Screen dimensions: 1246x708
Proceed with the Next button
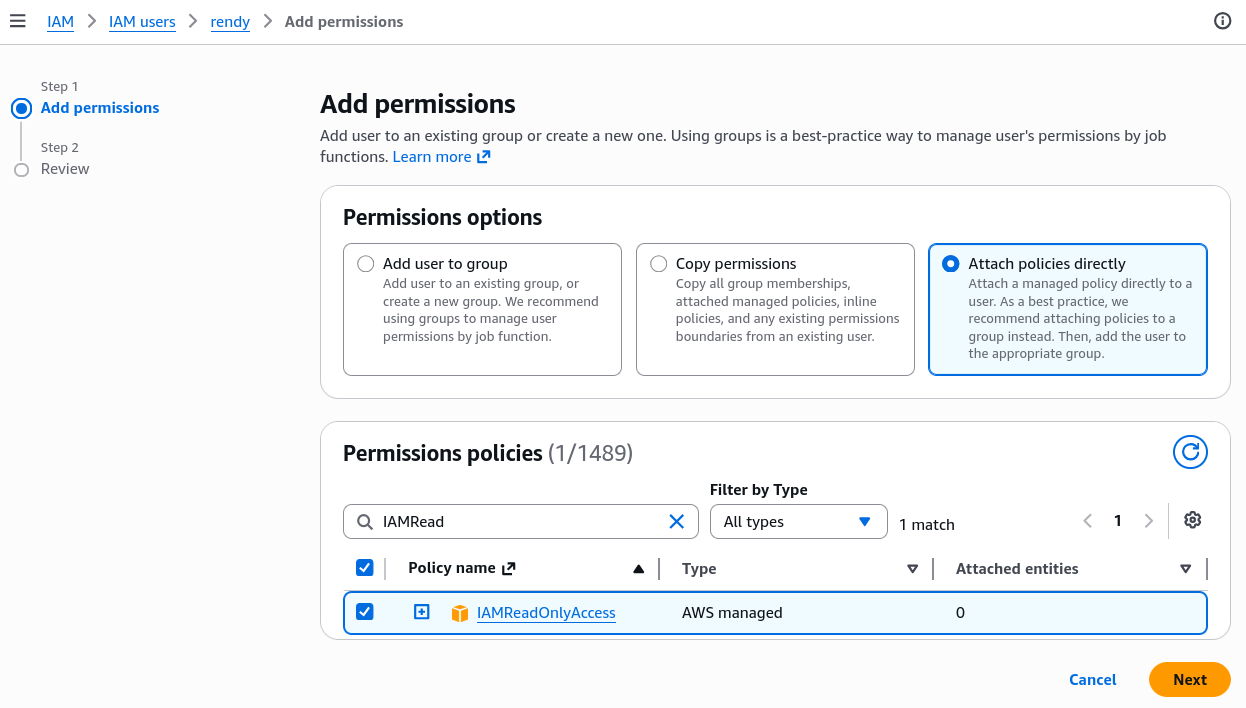click(1190, 679)
